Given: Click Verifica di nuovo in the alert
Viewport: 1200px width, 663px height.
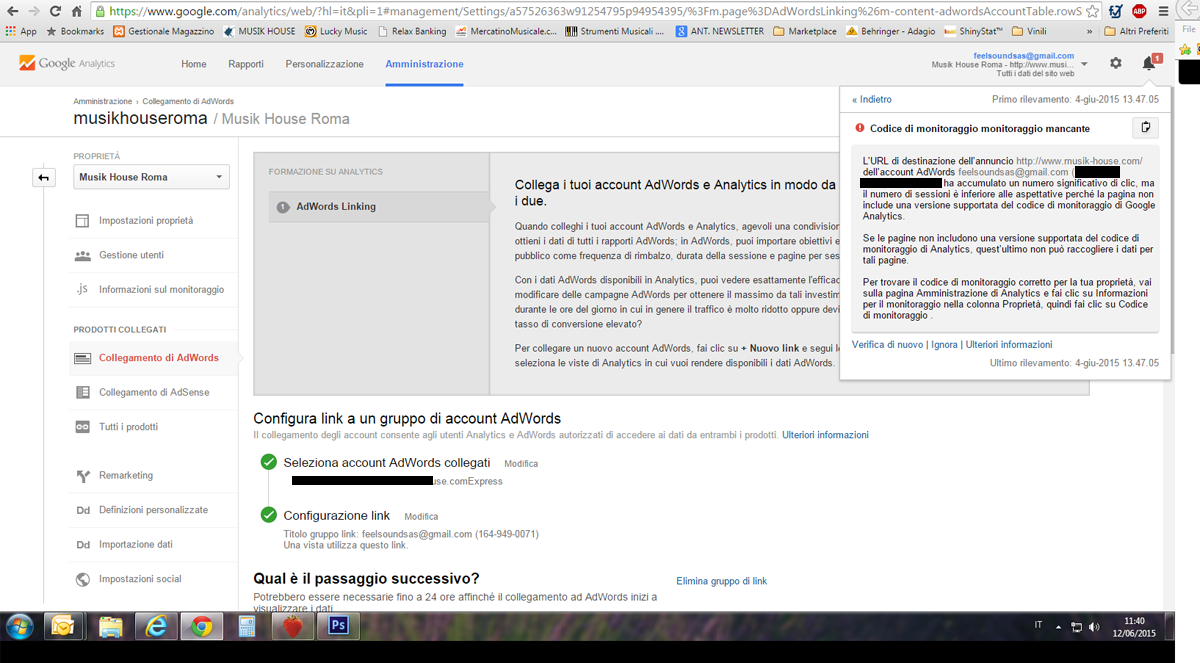Looking at the screenshot, I should pos(888,345).
